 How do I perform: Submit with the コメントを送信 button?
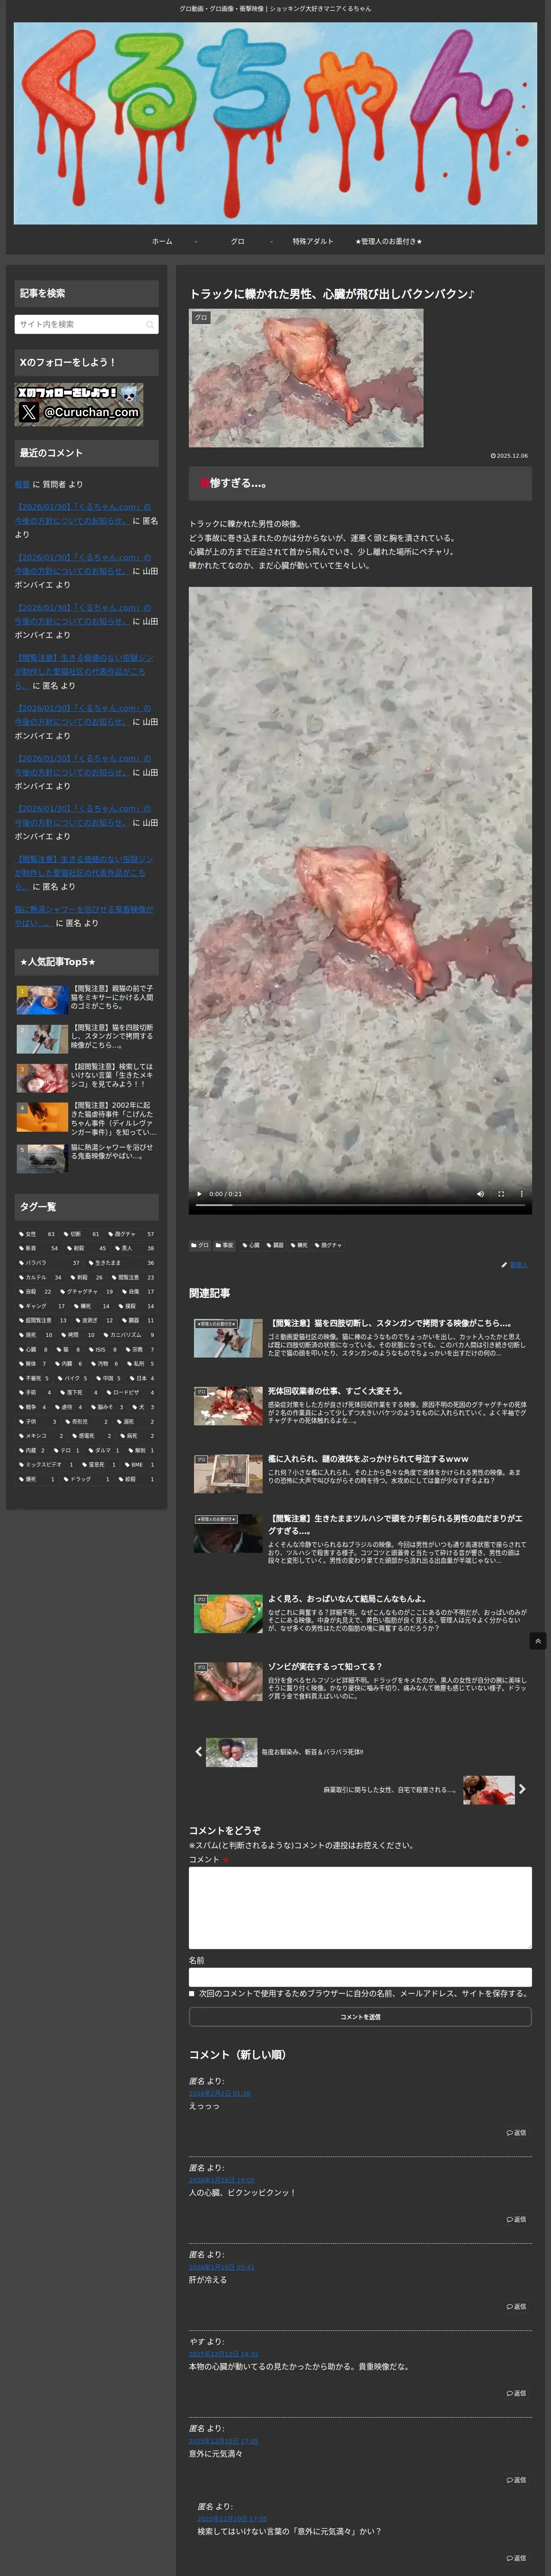(x=360, y=2017)
